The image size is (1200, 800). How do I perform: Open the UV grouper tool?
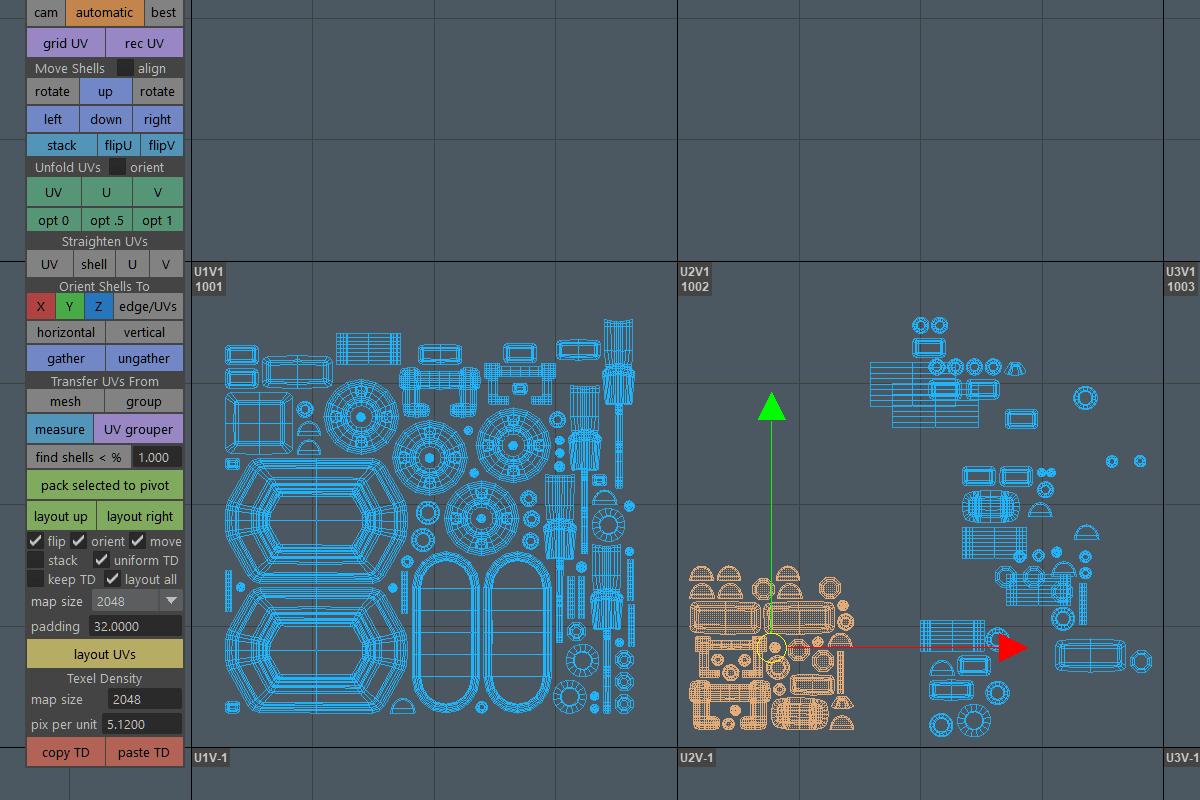click(x=139, y=429)
